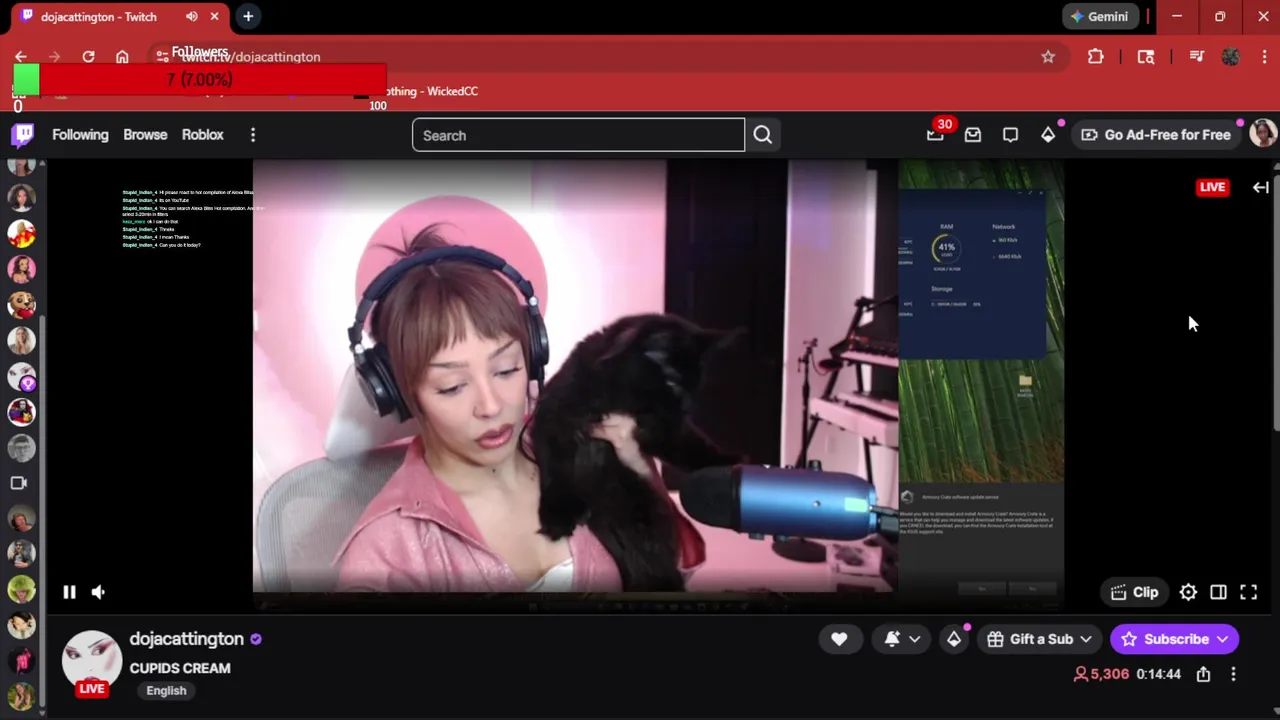Image resolution: width=1280 pixels, height=720 pixels.
Task: Open the notifications inbox icon
Action: tap(973, 135)
